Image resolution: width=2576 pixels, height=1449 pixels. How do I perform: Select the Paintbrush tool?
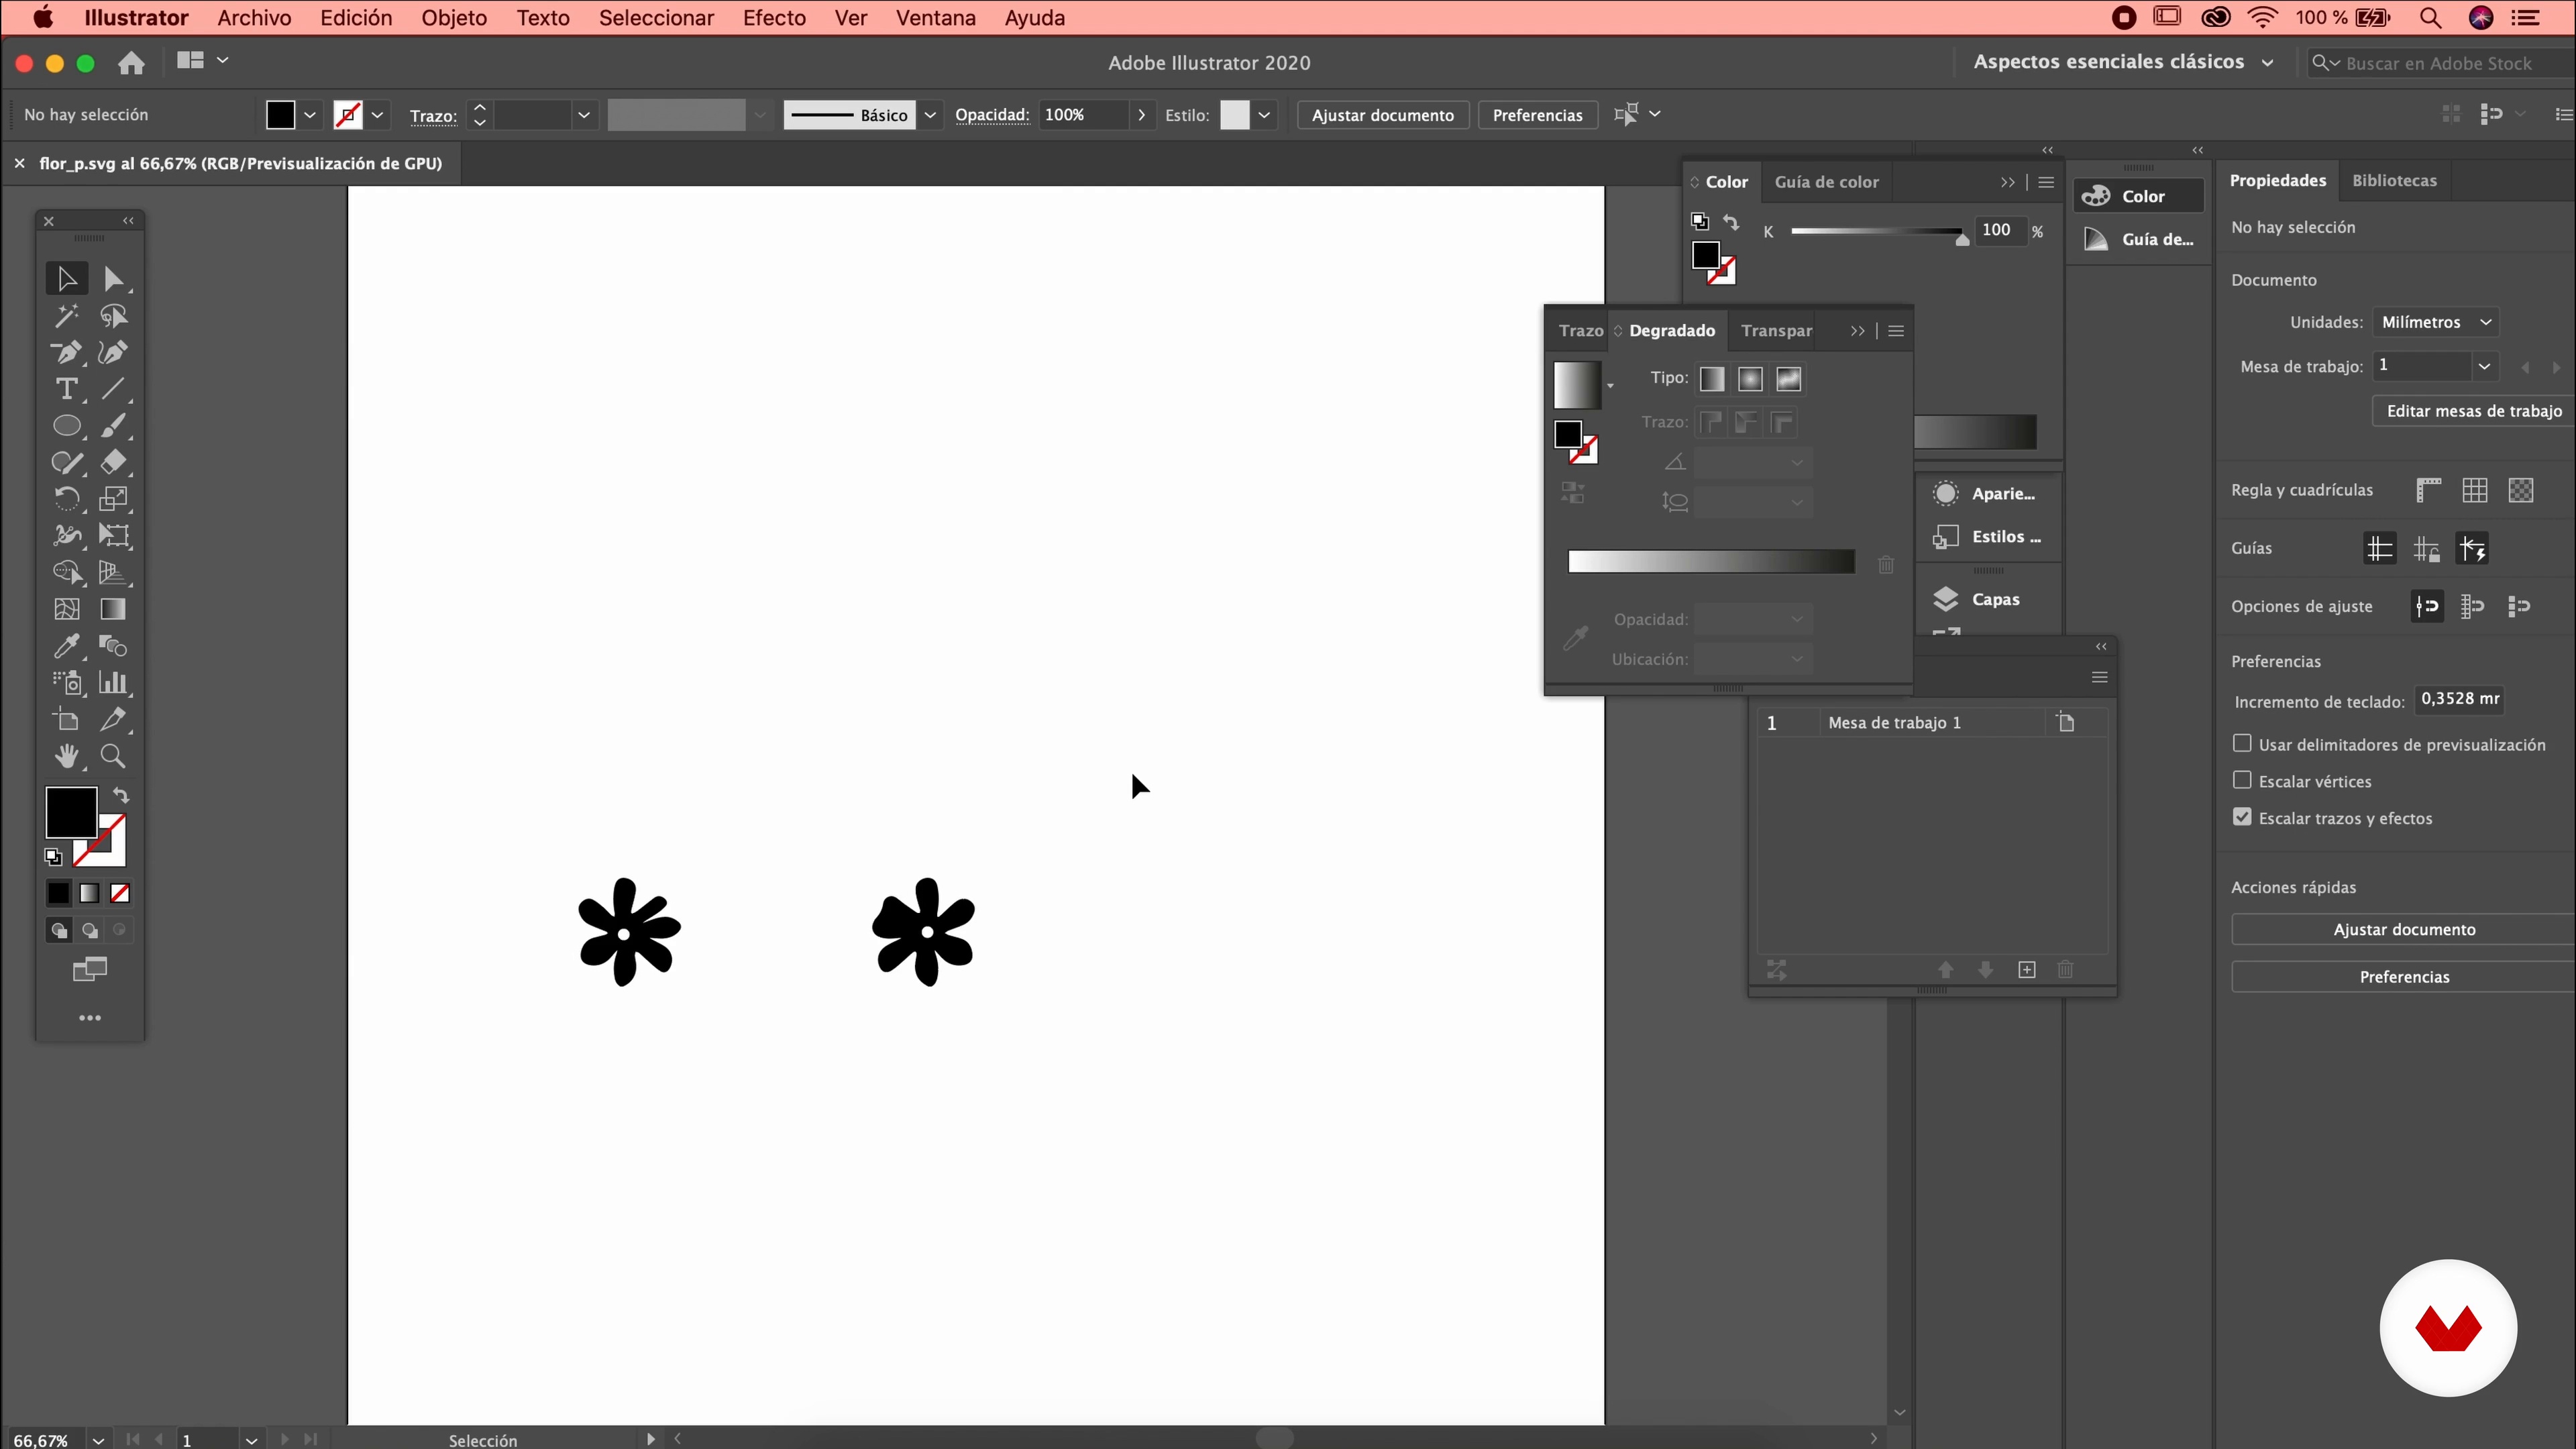[x=113, y=426]
